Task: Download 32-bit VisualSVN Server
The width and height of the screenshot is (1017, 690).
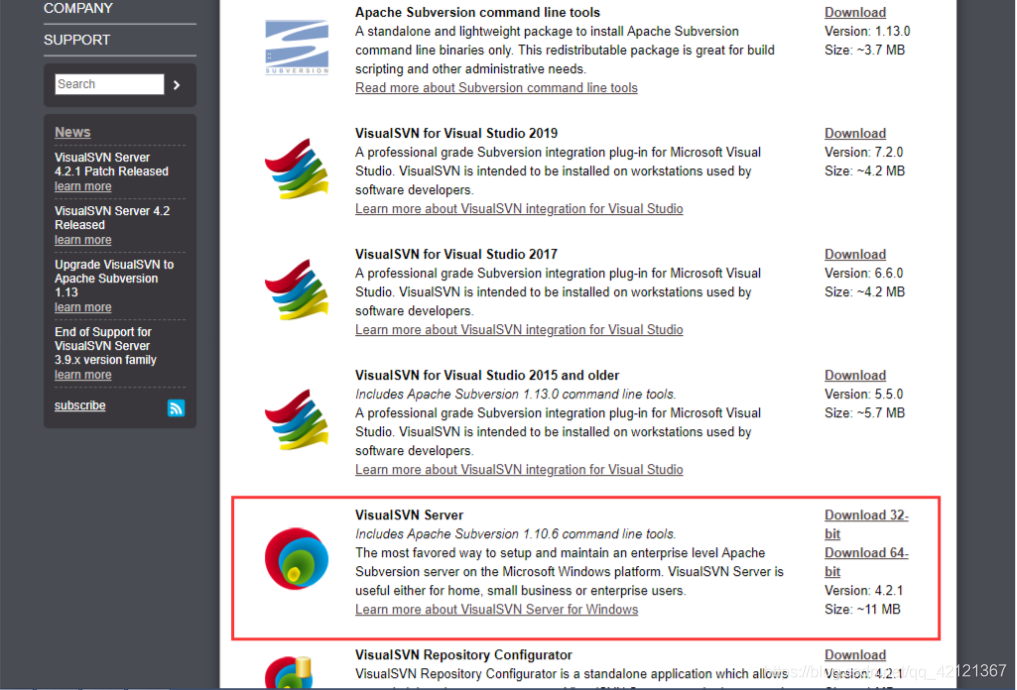Action: click(866, 525)
